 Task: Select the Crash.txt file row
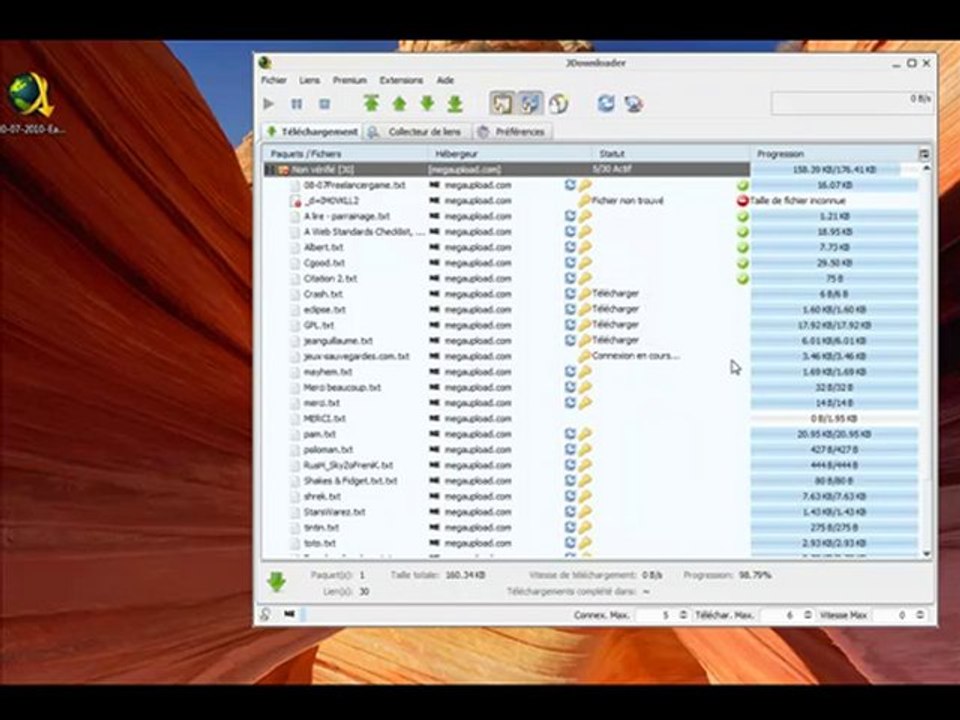tap(591, 294)
